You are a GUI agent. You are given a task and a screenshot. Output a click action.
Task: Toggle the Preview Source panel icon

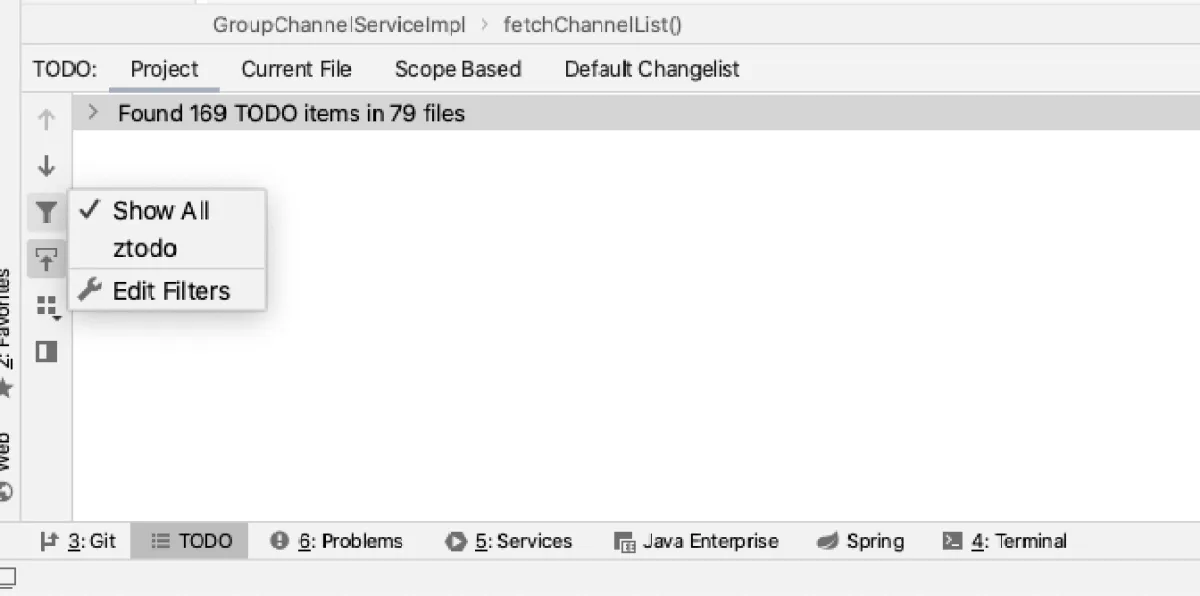[46, 351]
